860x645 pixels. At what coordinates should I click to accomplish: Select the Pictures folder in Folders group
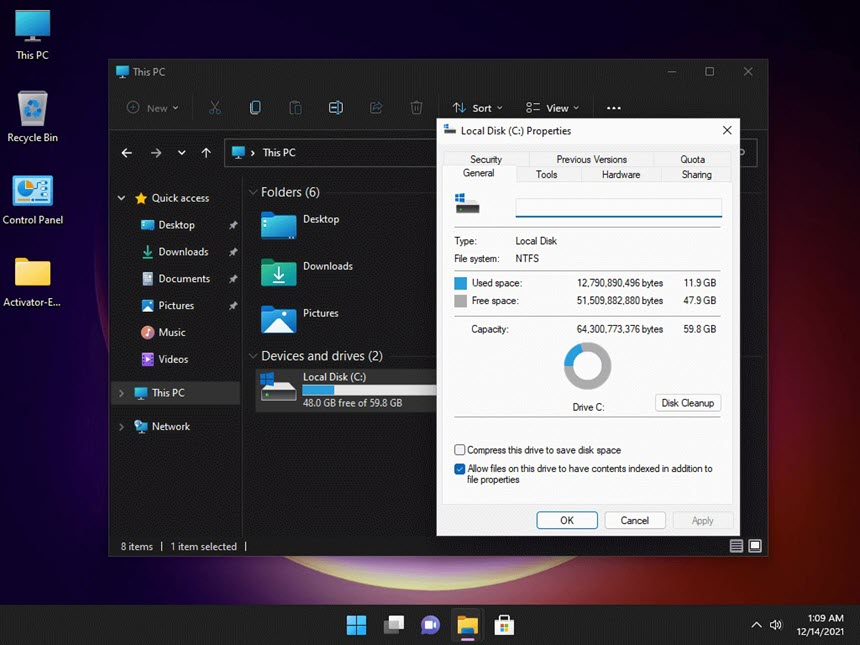click(x=301, y=319)
